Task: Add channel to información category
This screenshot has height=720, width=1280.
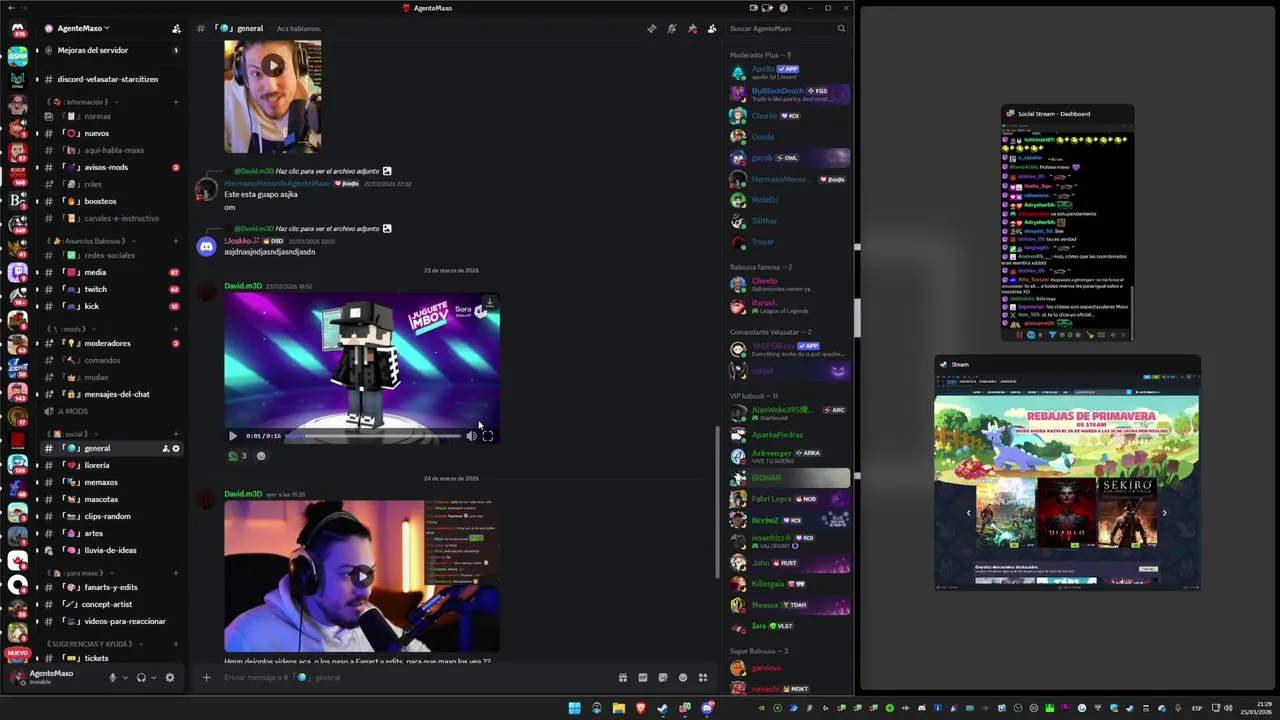Action: 176,102
